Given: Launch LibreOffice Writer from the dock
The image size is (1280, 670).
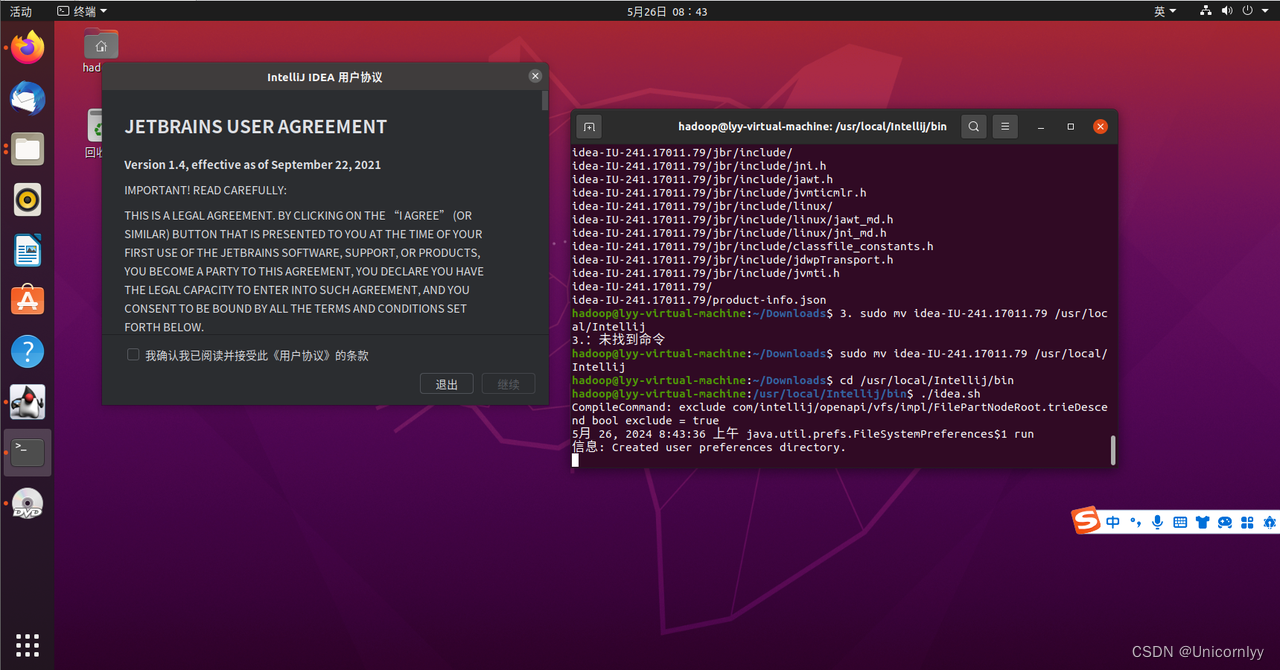Looking at the screenshot, I should 28,250.
